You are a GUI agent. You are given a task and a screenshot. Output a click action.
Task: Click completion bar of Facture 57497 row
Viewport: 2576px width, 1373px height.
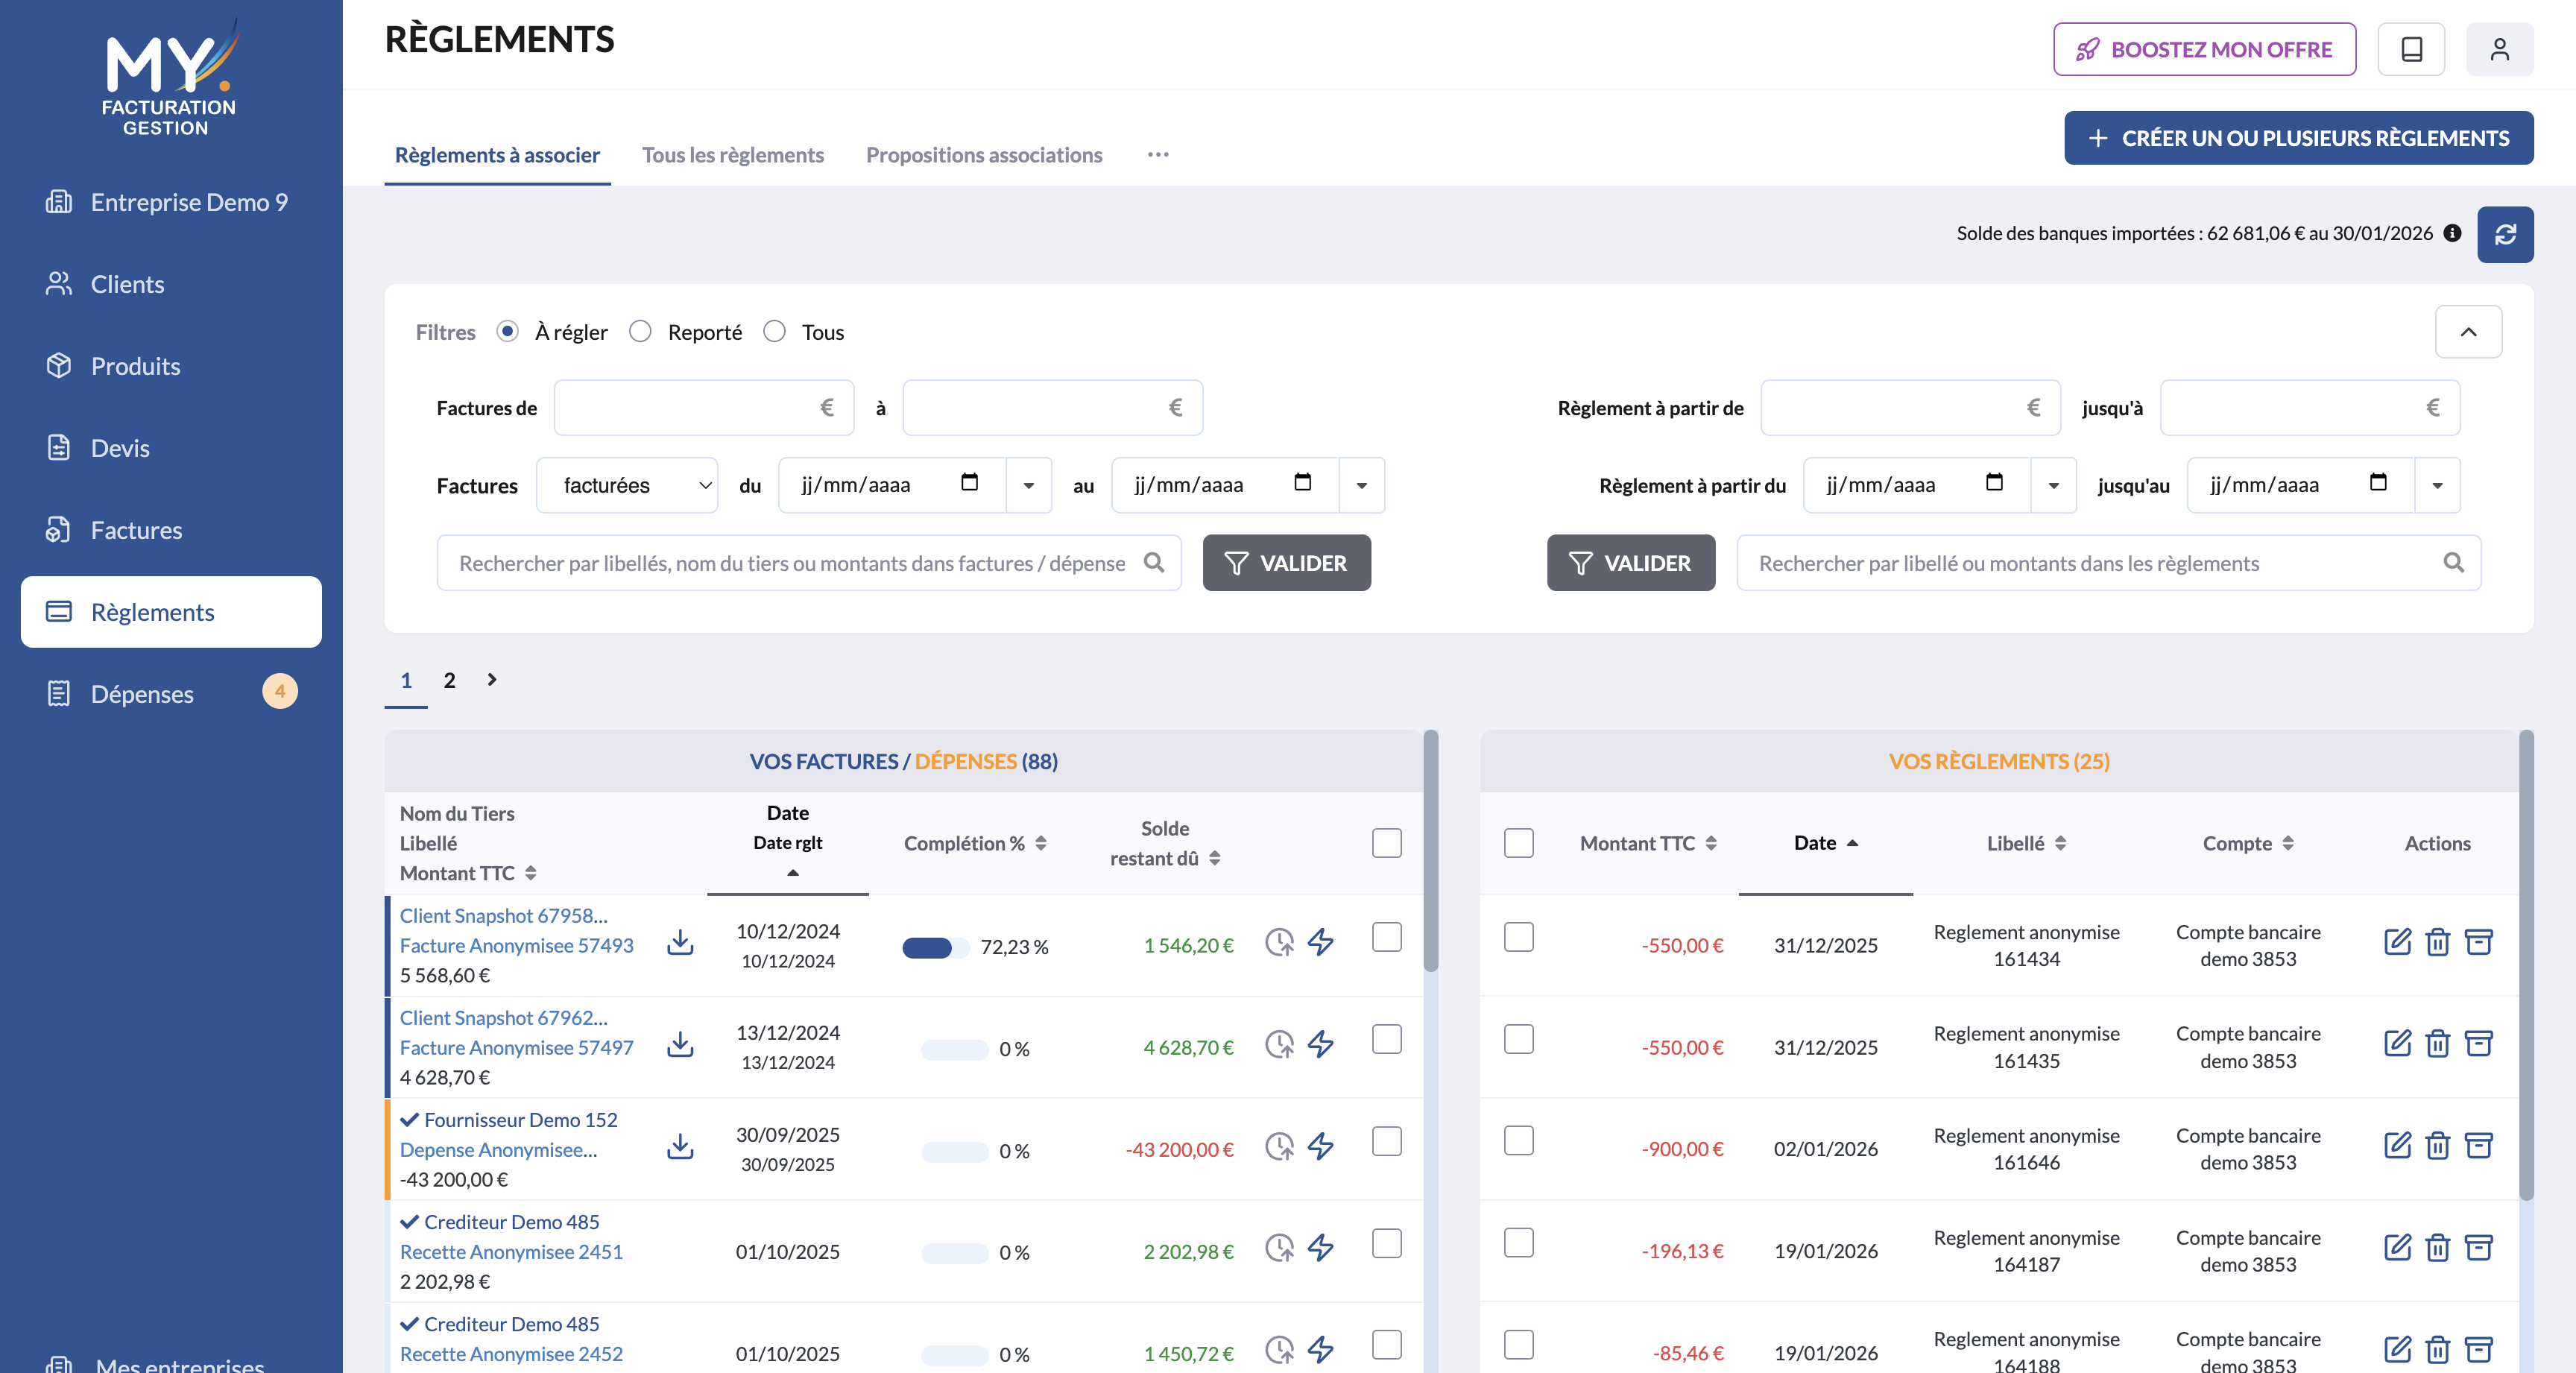954,1049
